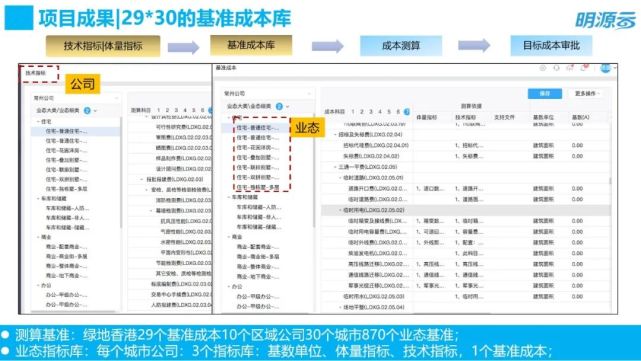This screenshot has width=641, height=361.
Task: Open the user avatar menu in 基准成本 window
Action: pyautogui.click(x=605, y=68)
